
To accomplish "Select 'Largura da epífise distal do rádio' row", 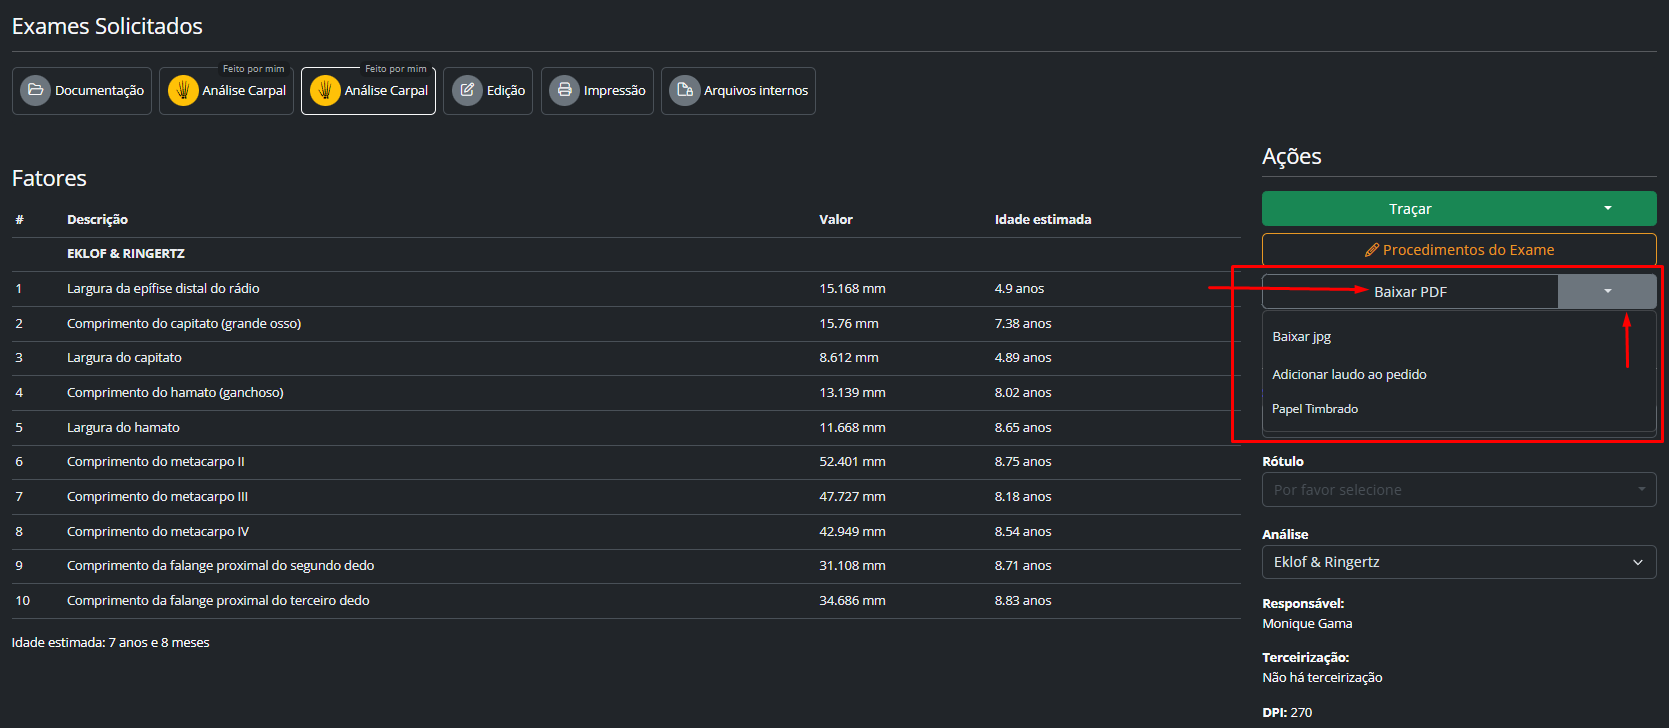I will point(626,289).
